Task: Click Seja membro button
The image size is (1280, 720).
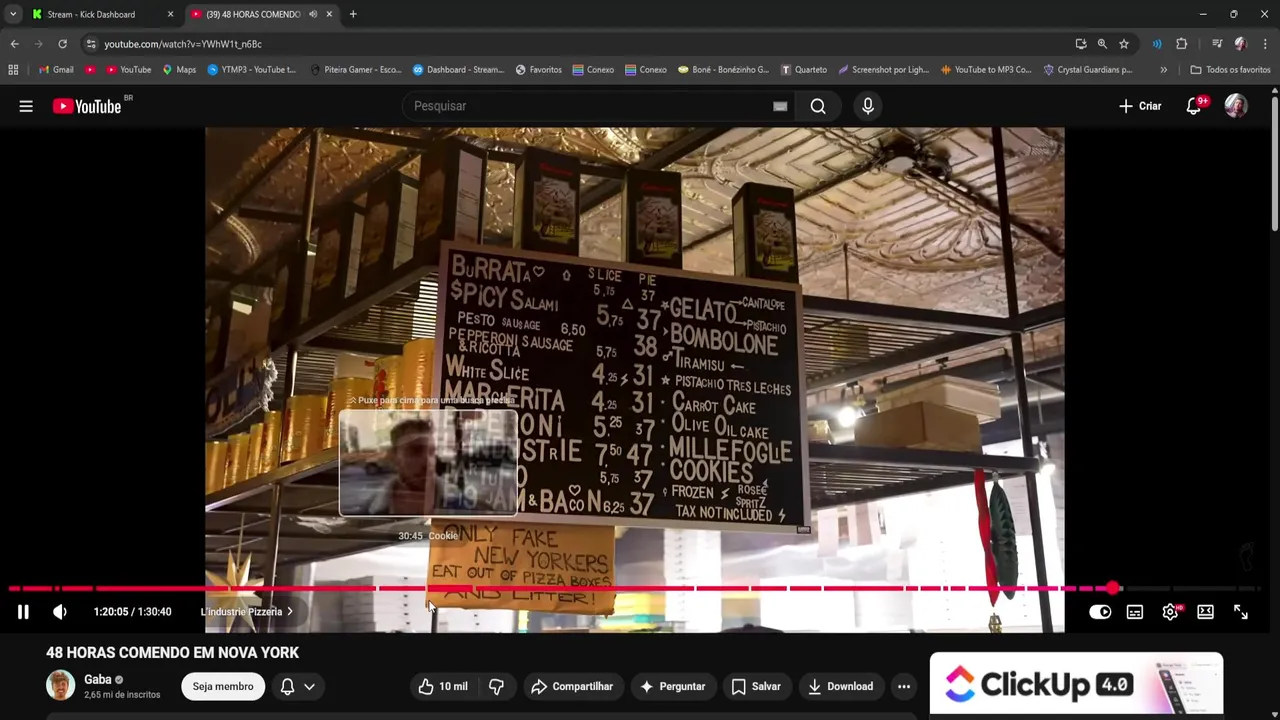Action: tap(223, 686)
